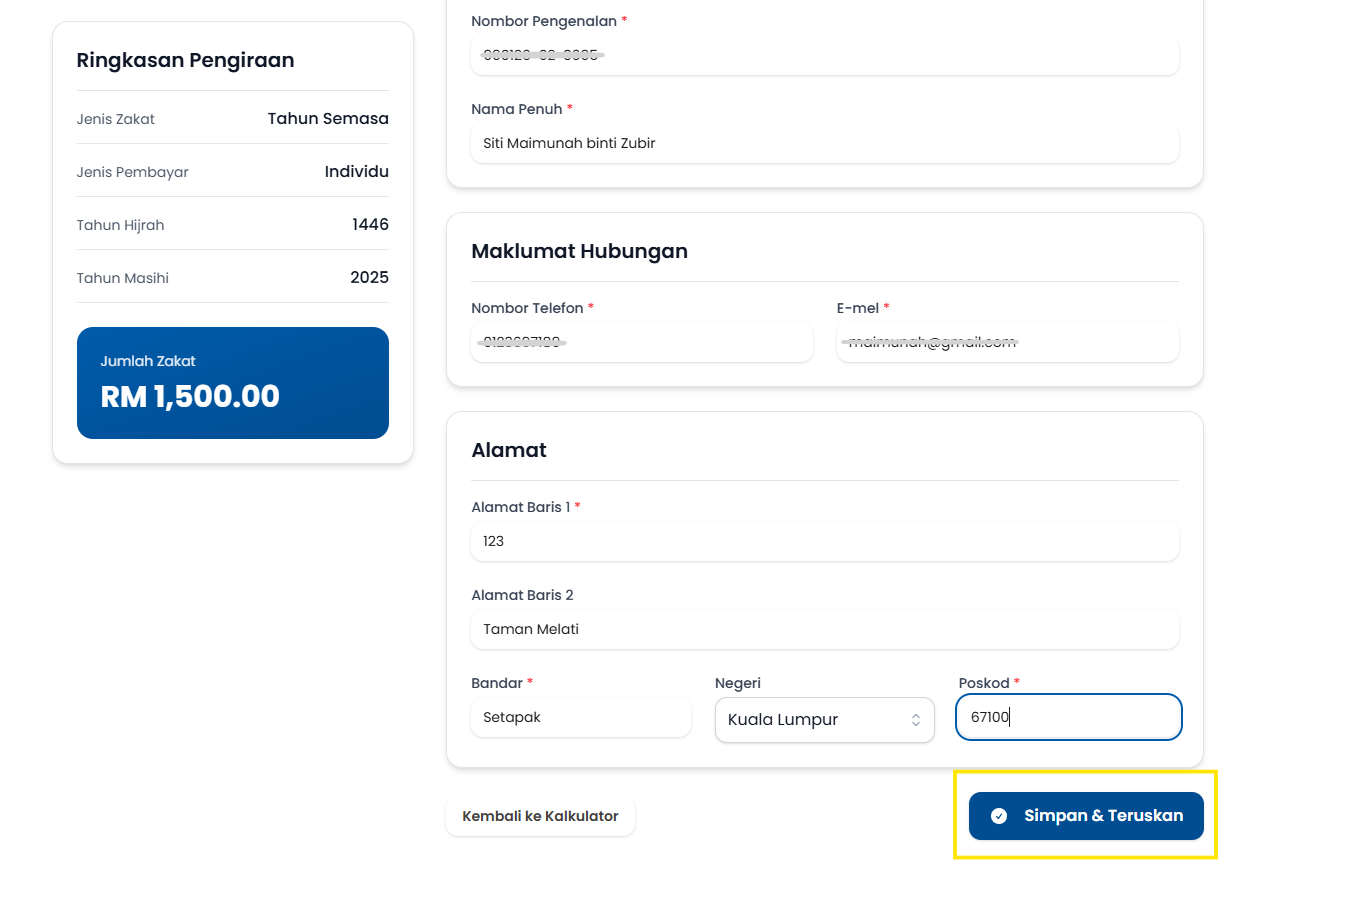
Task: Focus the Bandar field containing Setapak
Action: click(x=580, y=717)
